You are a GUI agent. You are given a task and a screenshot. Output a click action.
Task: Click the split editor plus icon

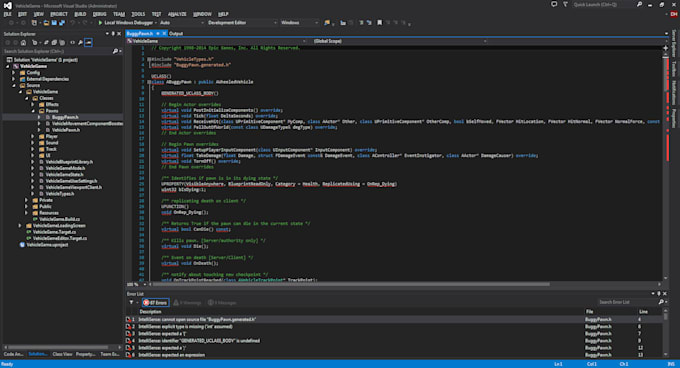[665, 49]
